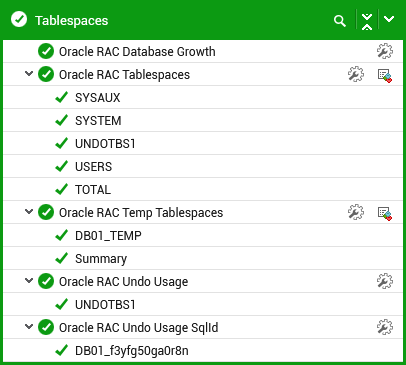Select UNDOTBS1 under Oracle RAC Undo Usage
Viewport: 406px width, 365px height.
click(203, 304)
